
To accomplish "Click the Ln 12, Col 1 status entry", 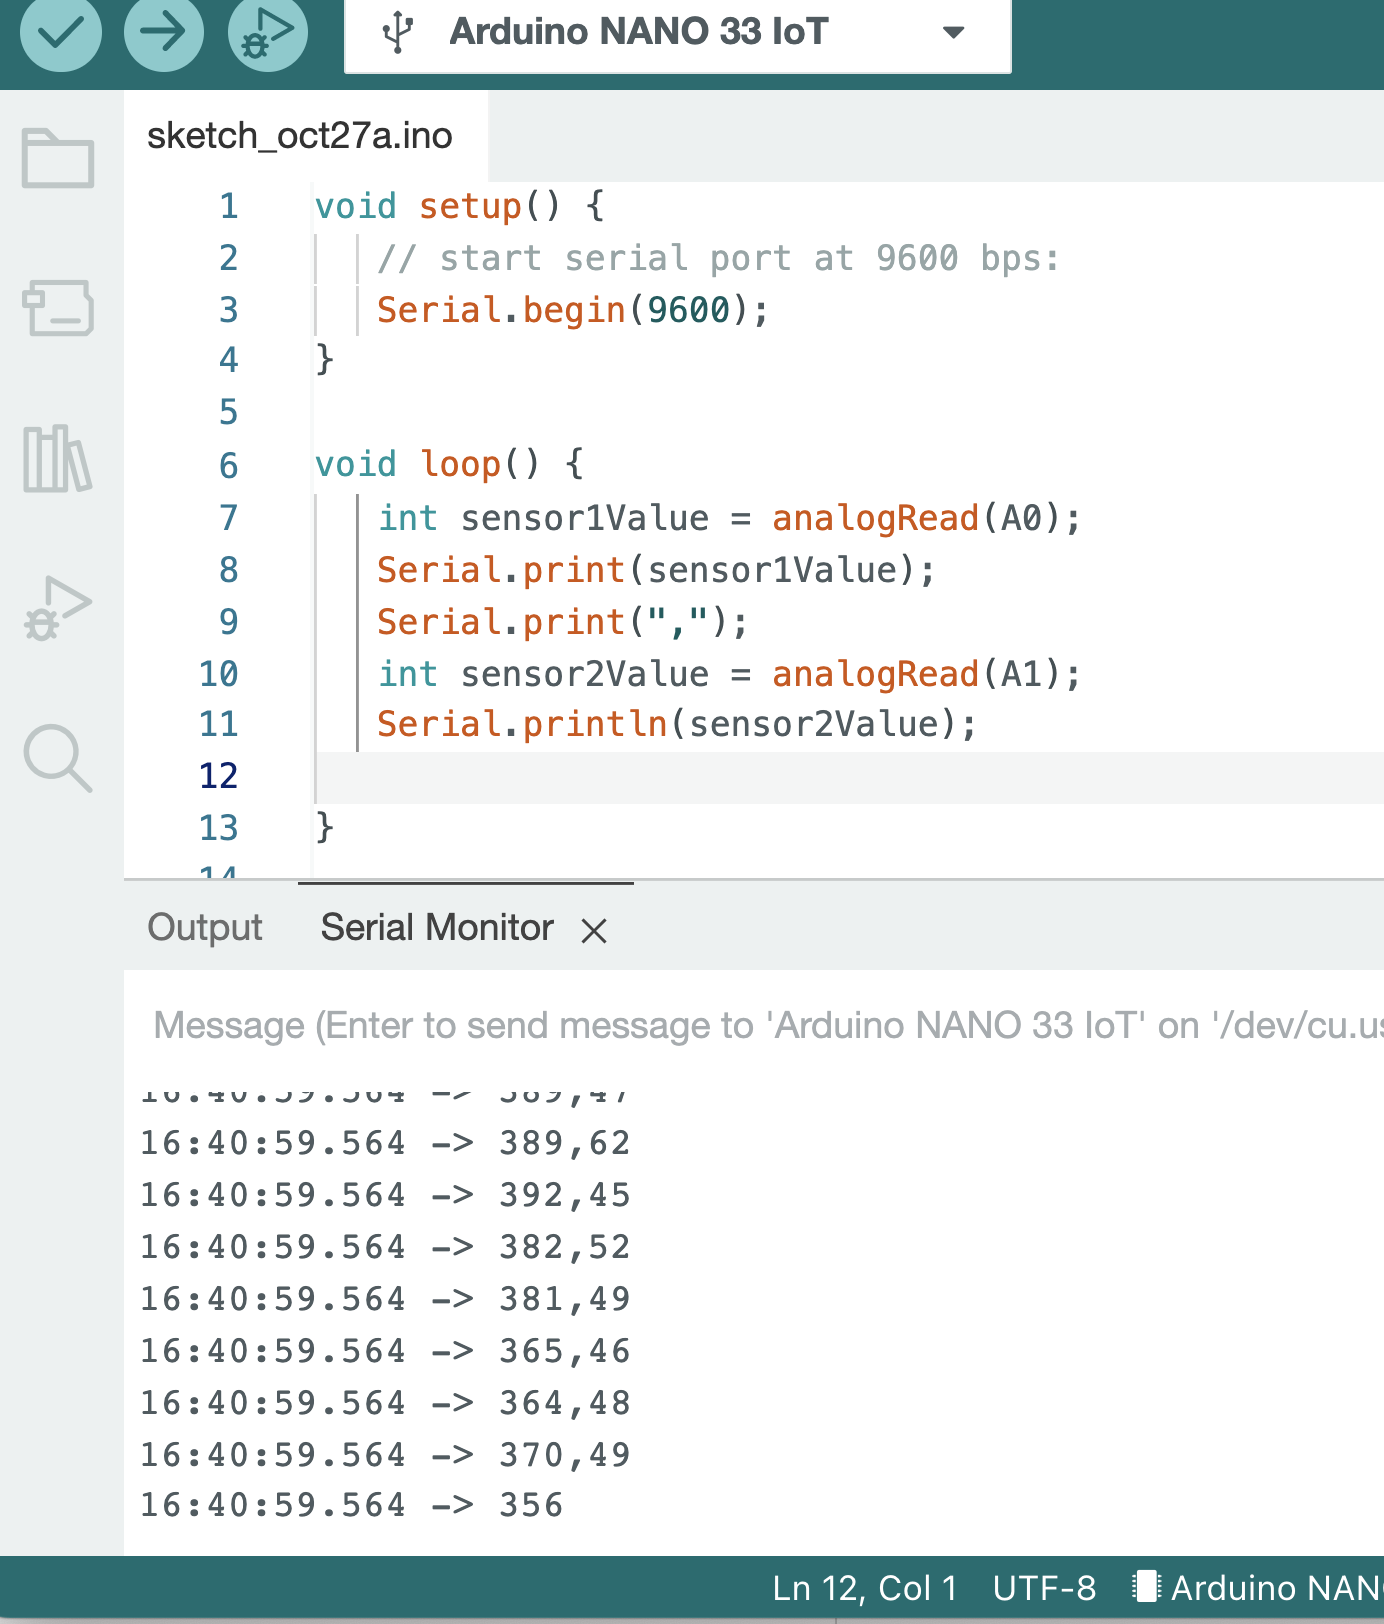I will 865,1588.
